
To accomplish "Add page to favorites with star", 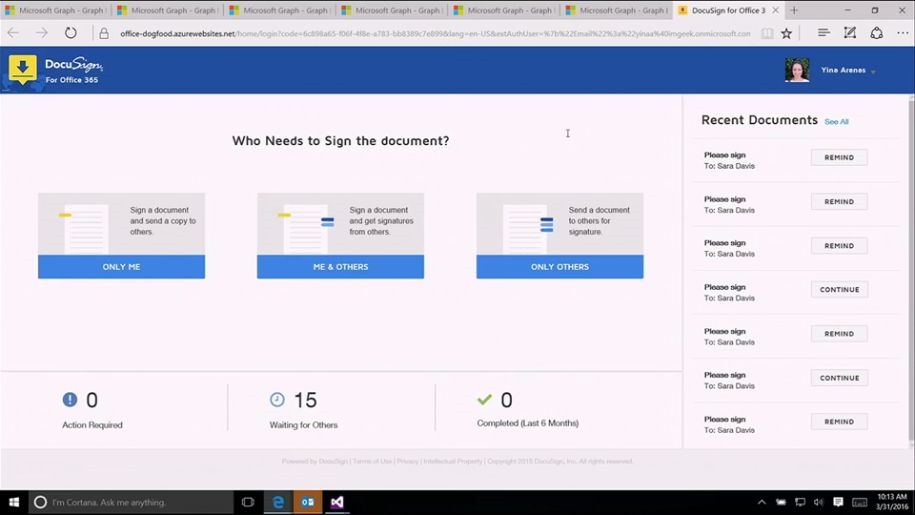I will [x=787, y=34].
